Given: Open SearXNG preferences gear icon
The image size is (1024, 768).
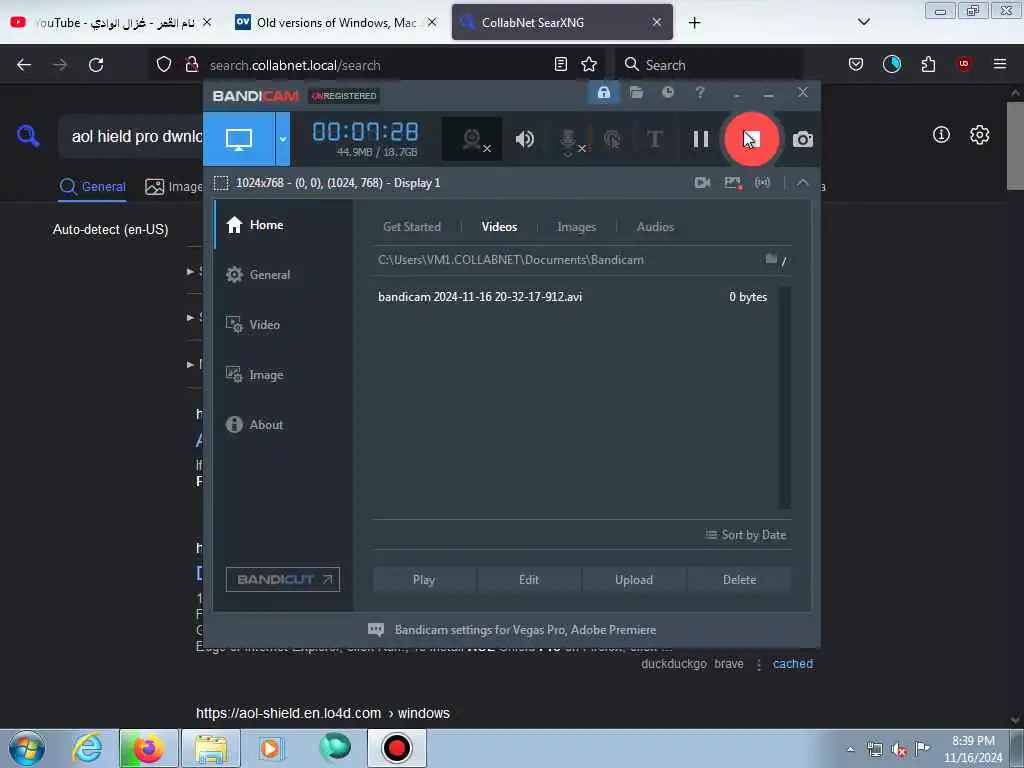Looking at the screenshot, I should click(x=980, y=135).
